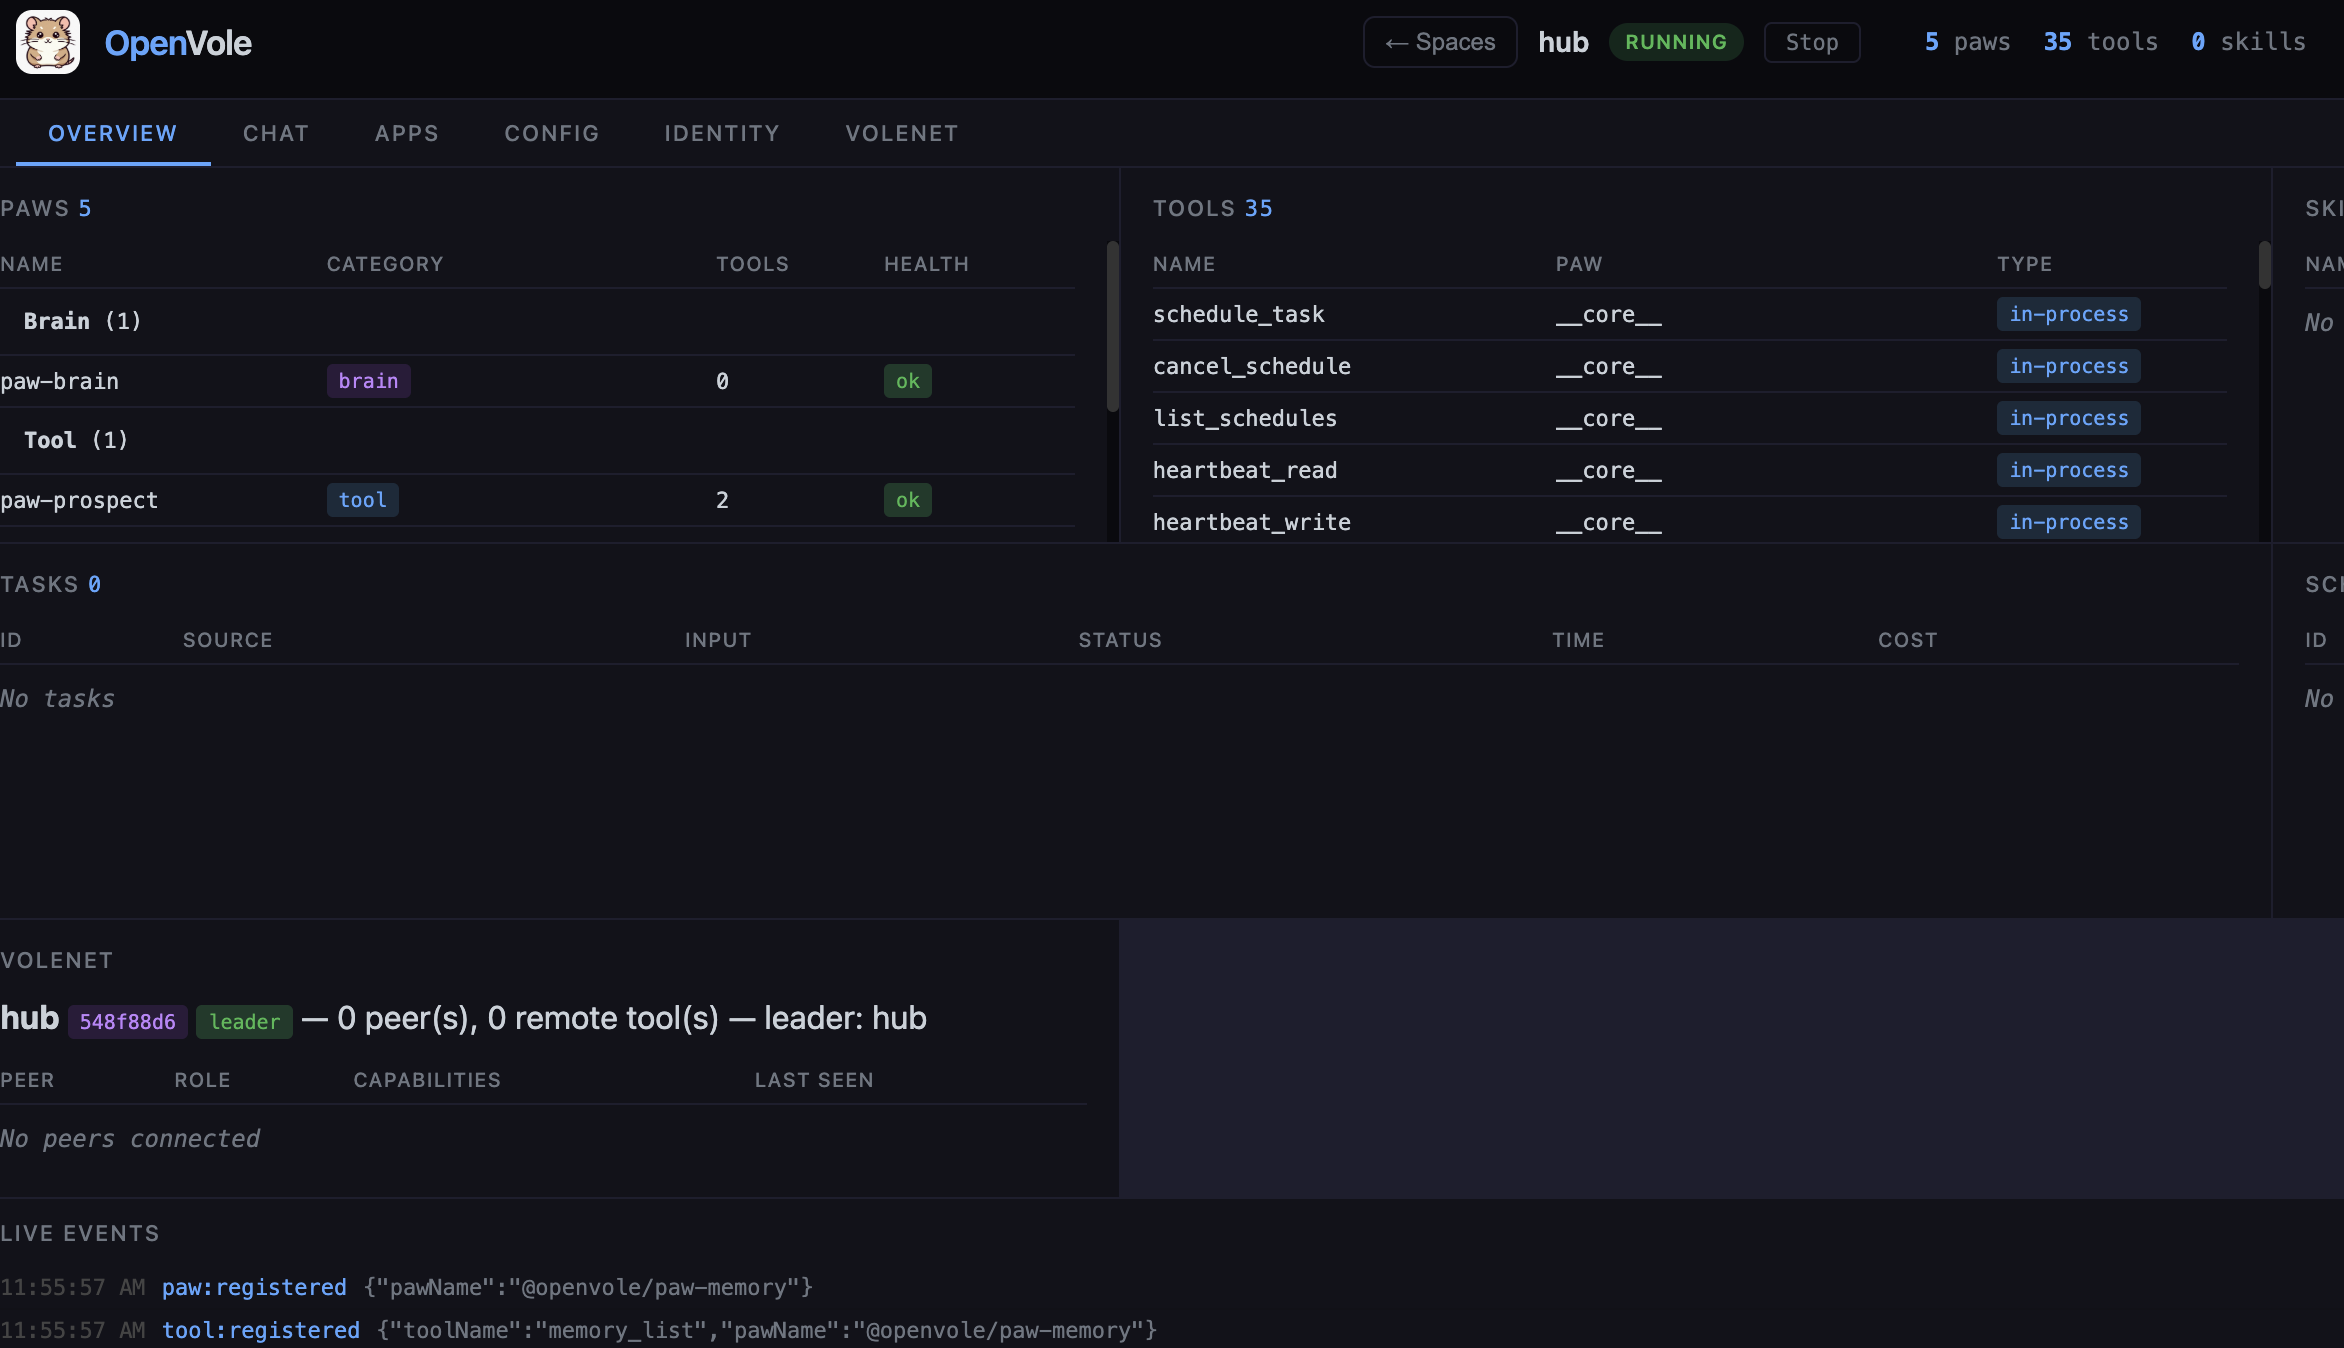Select the heartbeat_read tool row
The height and width of the screenshot is (1348, 2344).
tap(1690, 470)
